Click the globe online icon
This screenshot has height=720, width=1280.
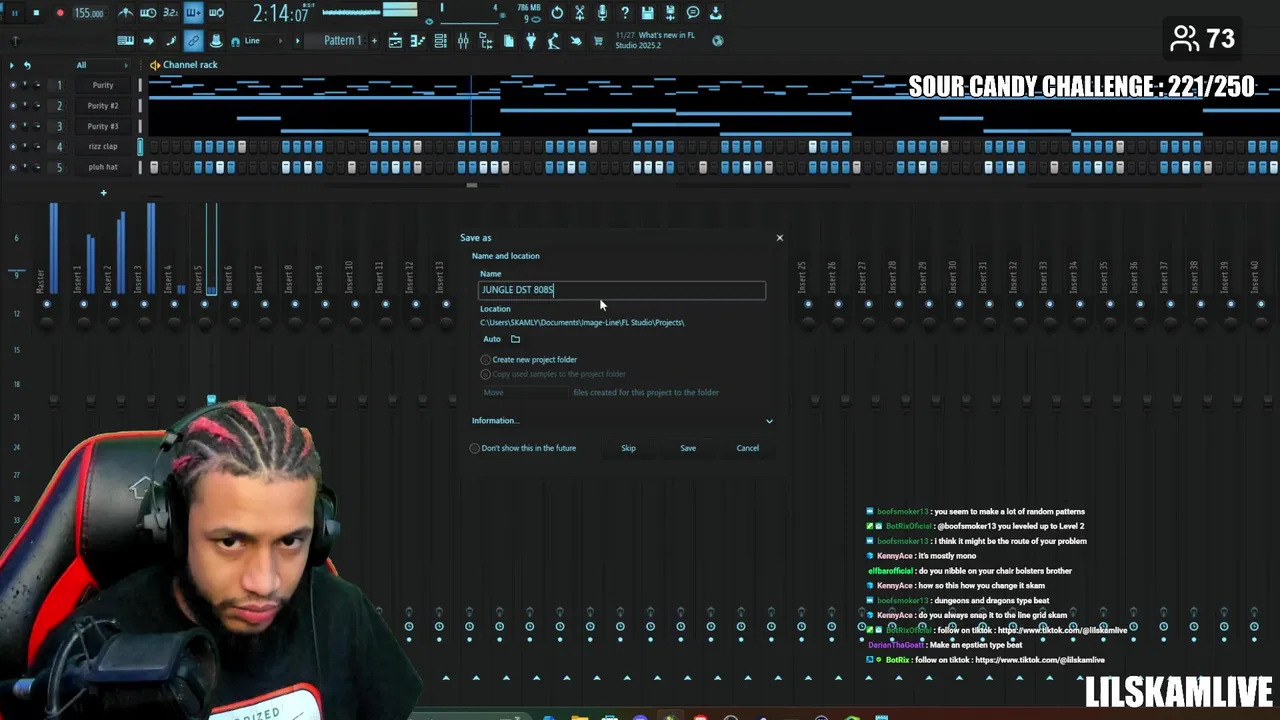point(717,41)
